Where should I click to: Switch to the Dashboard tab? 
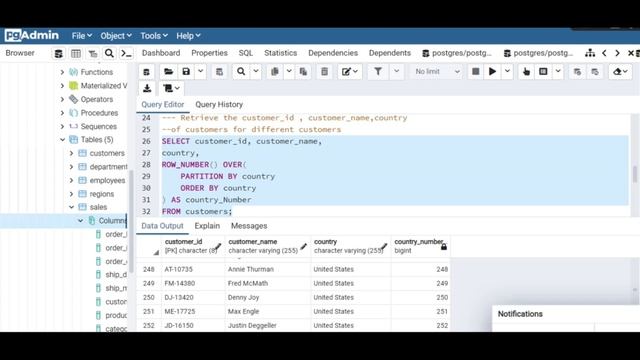[x=161, y=53]
